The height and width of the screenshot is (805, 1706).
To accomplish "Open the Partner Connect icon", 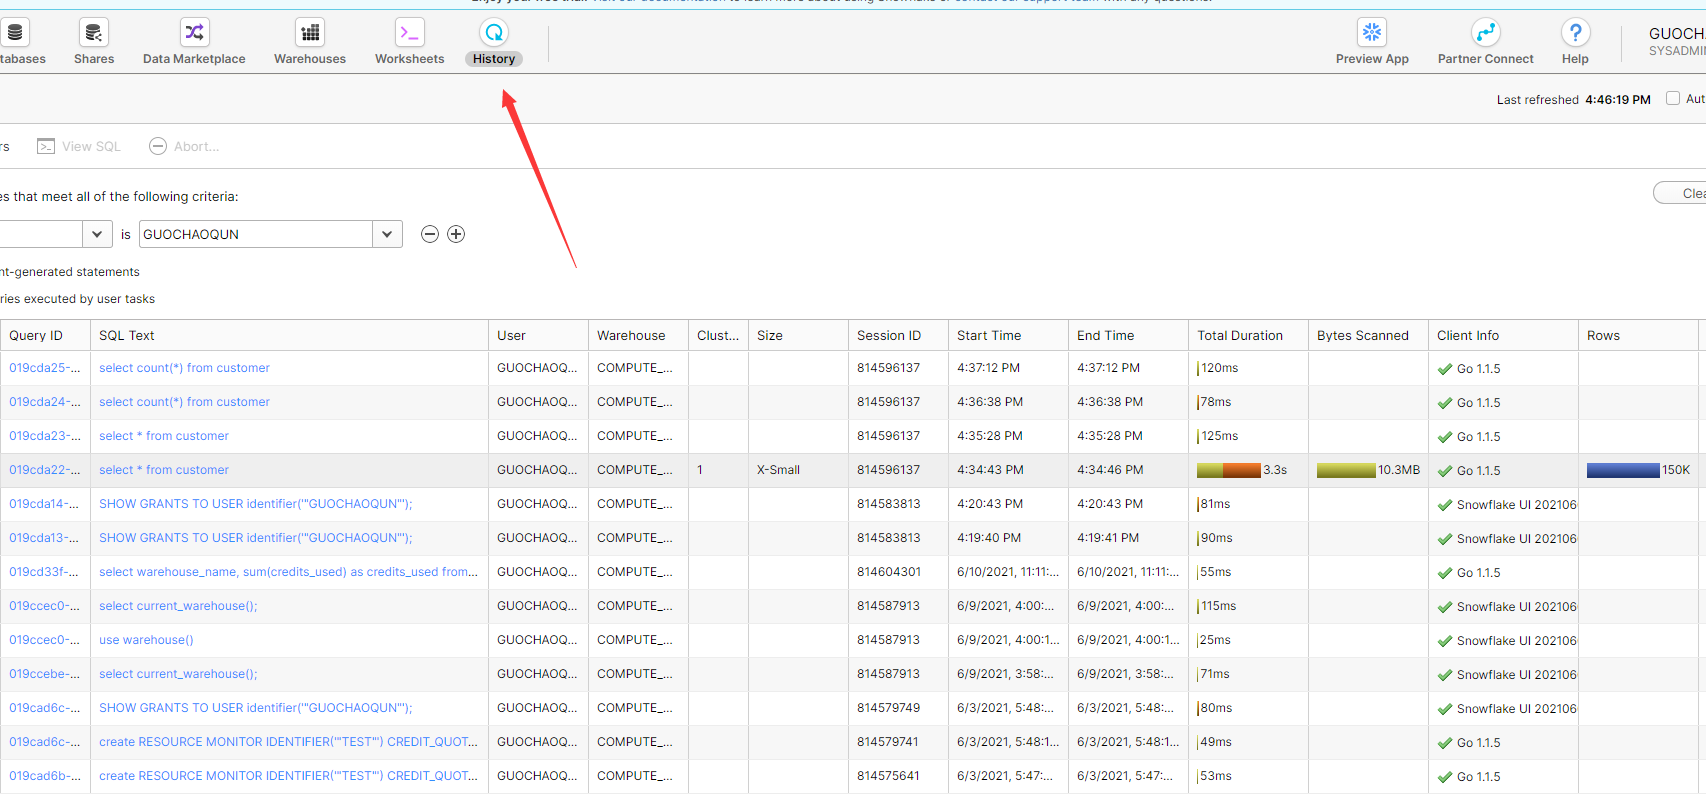I will (x=1486, y=33).
